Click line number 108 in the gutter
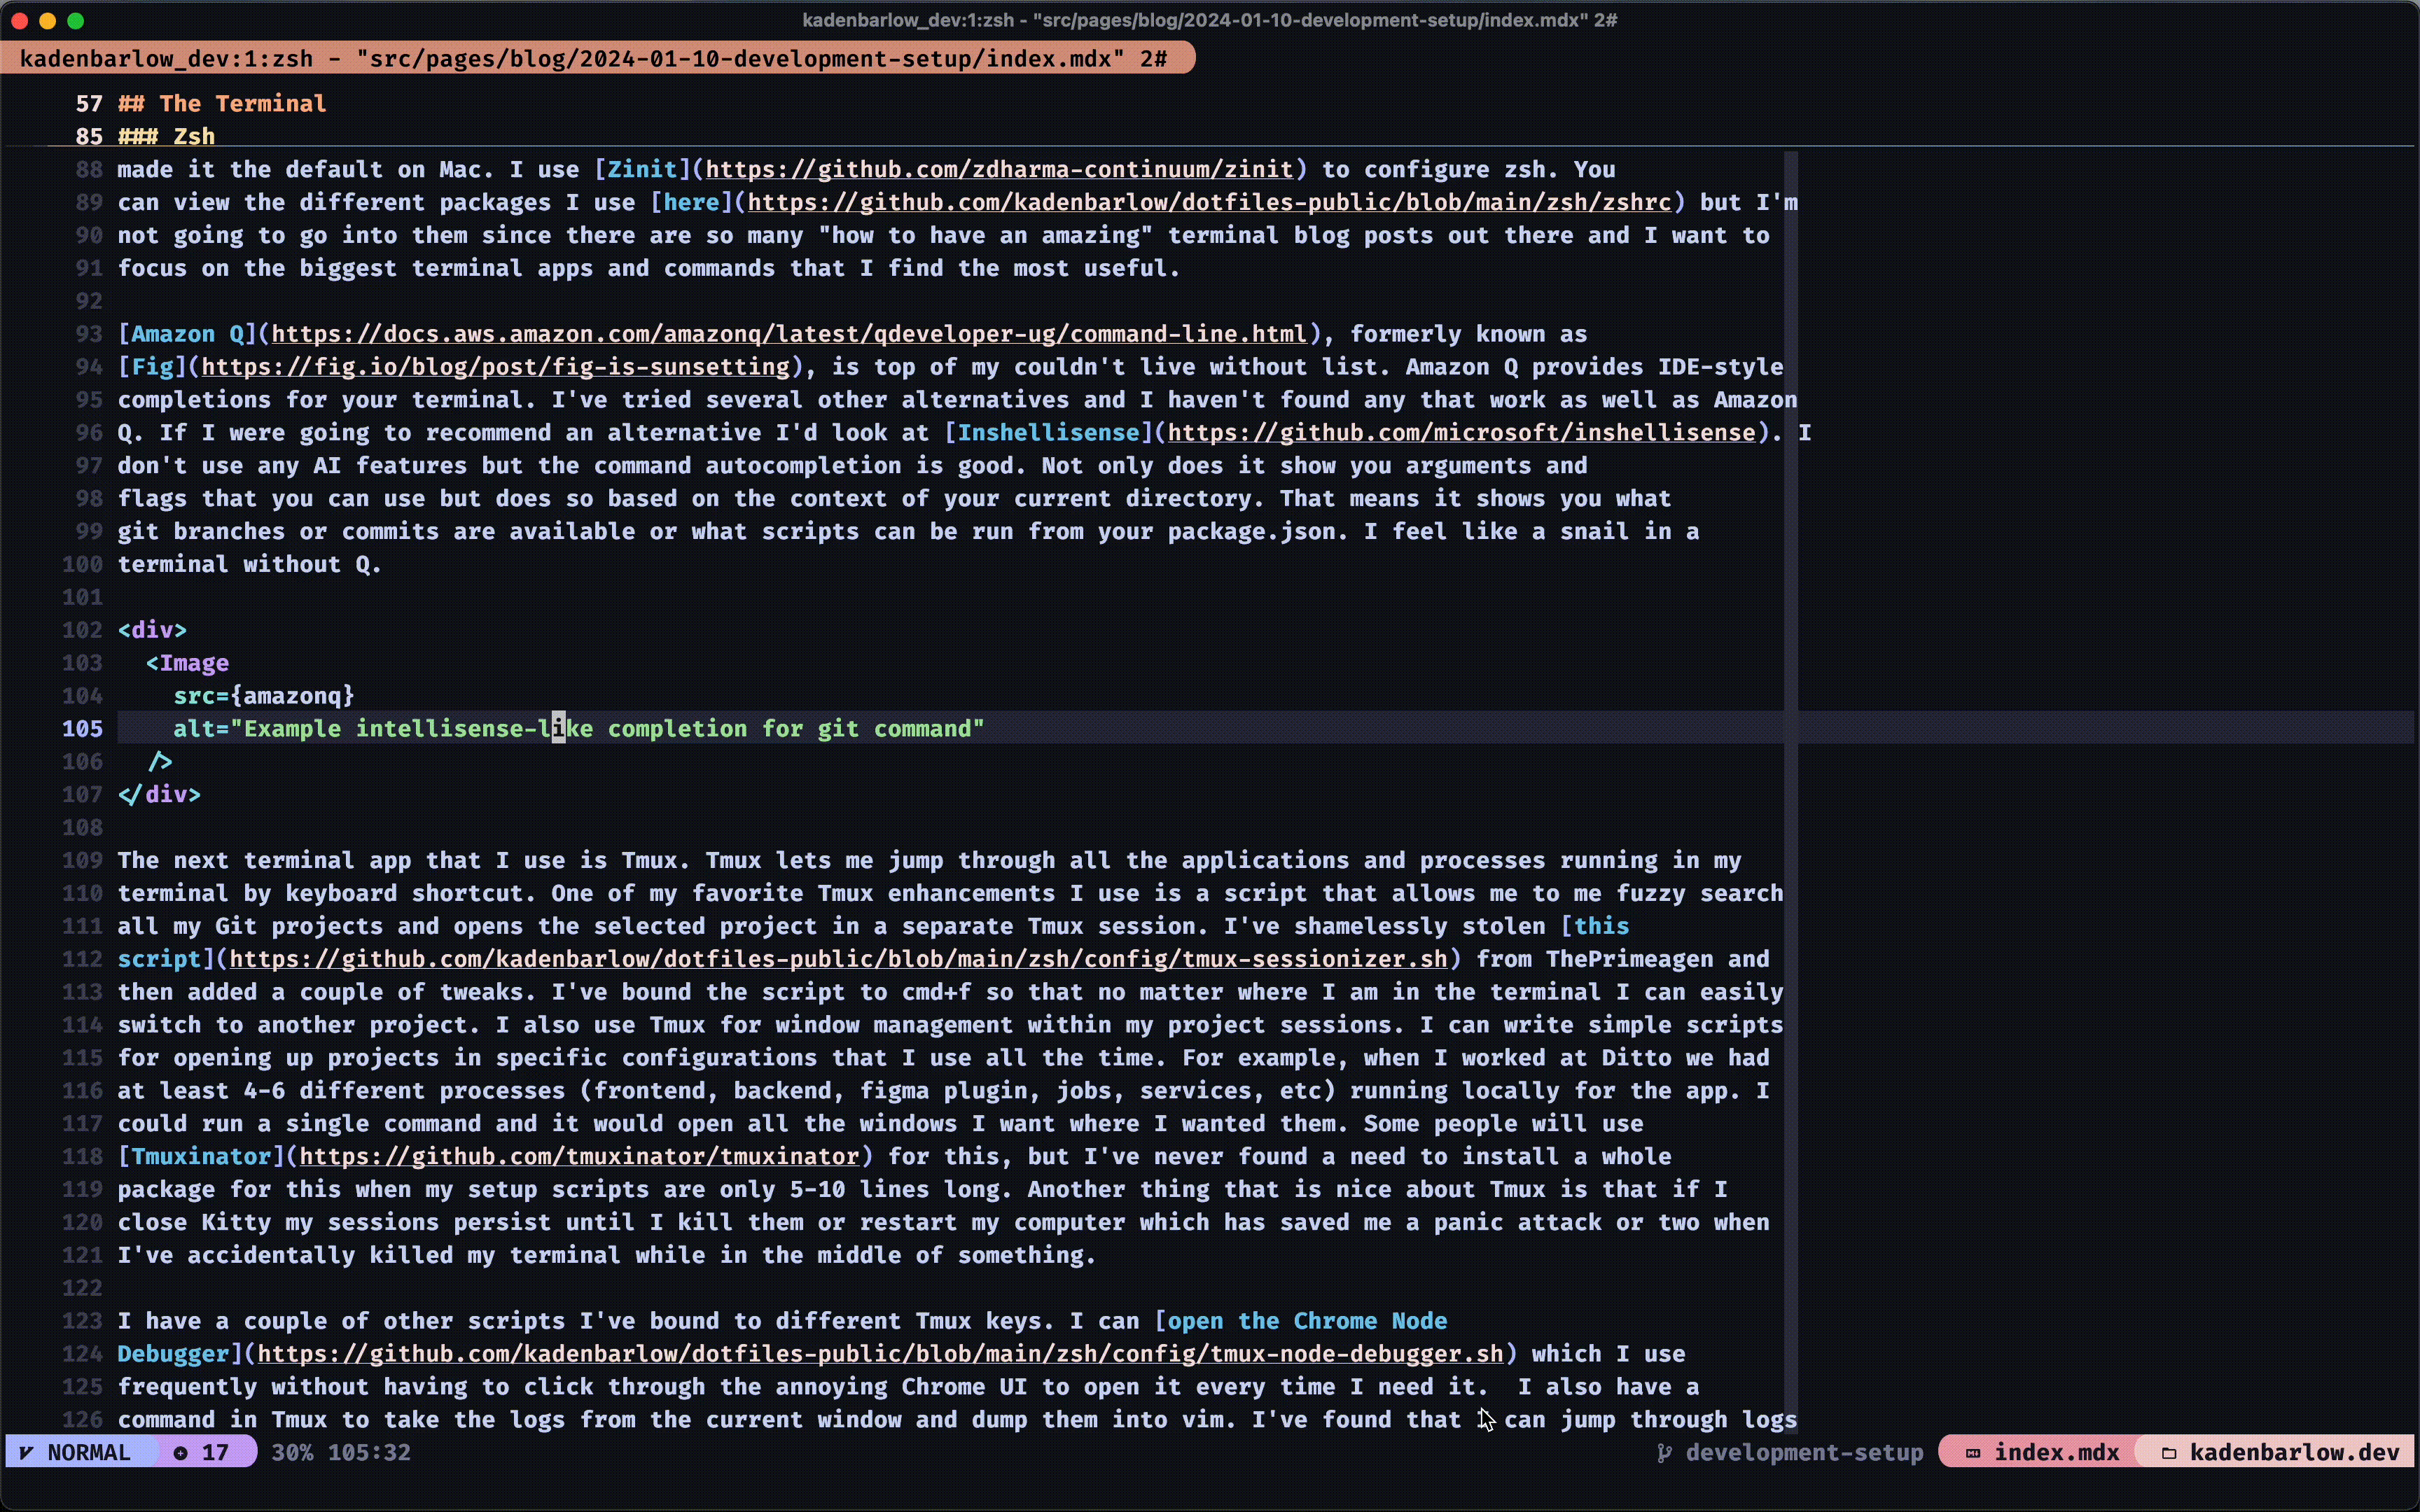2420x1512 pixels. 82,827
